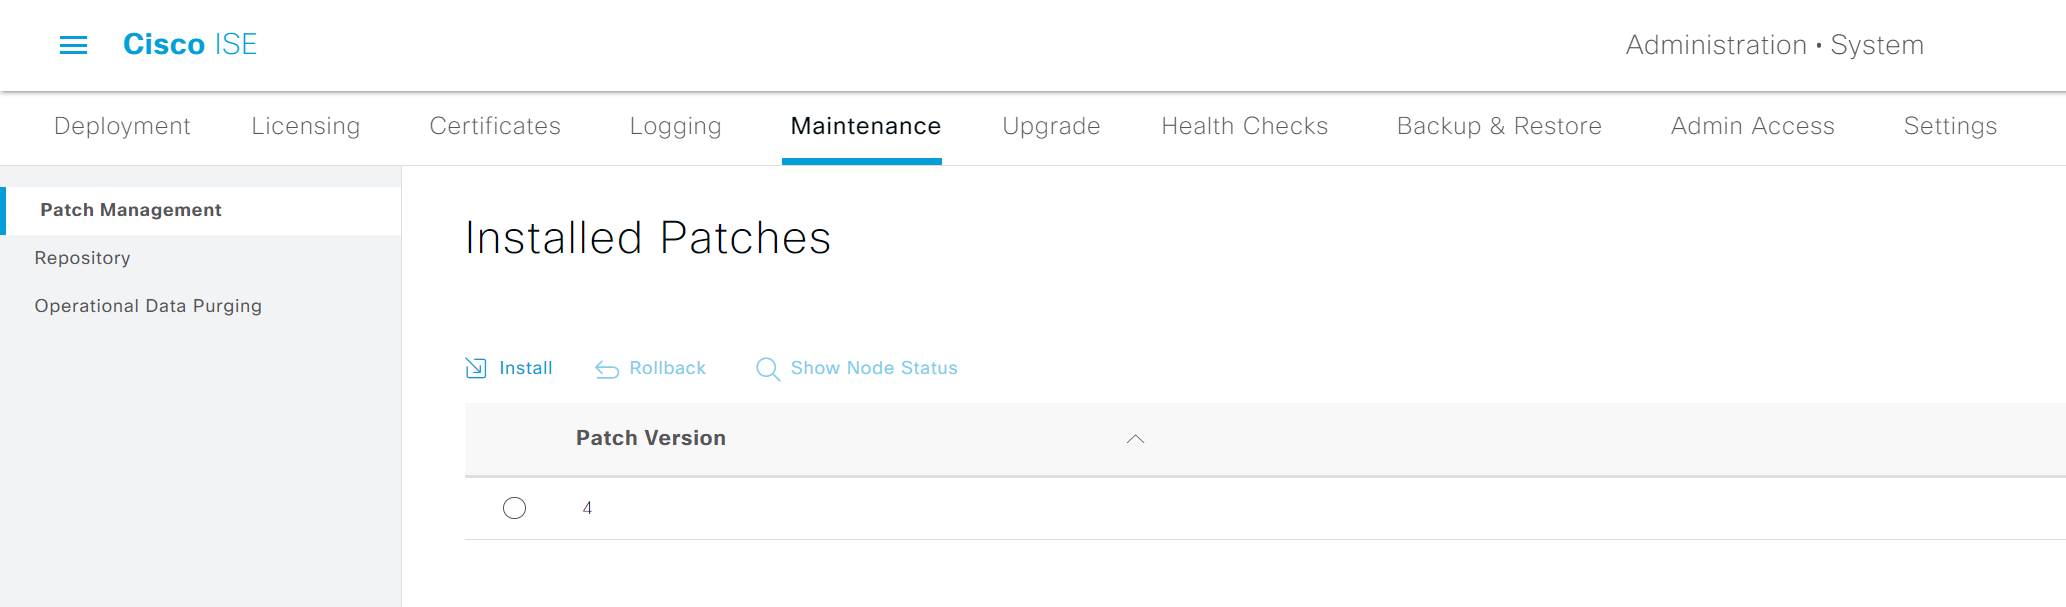Click the Rollback arrow icon
Viewport: 2066px width, 607px height.
pyautogui.click(x=605, y=368)
